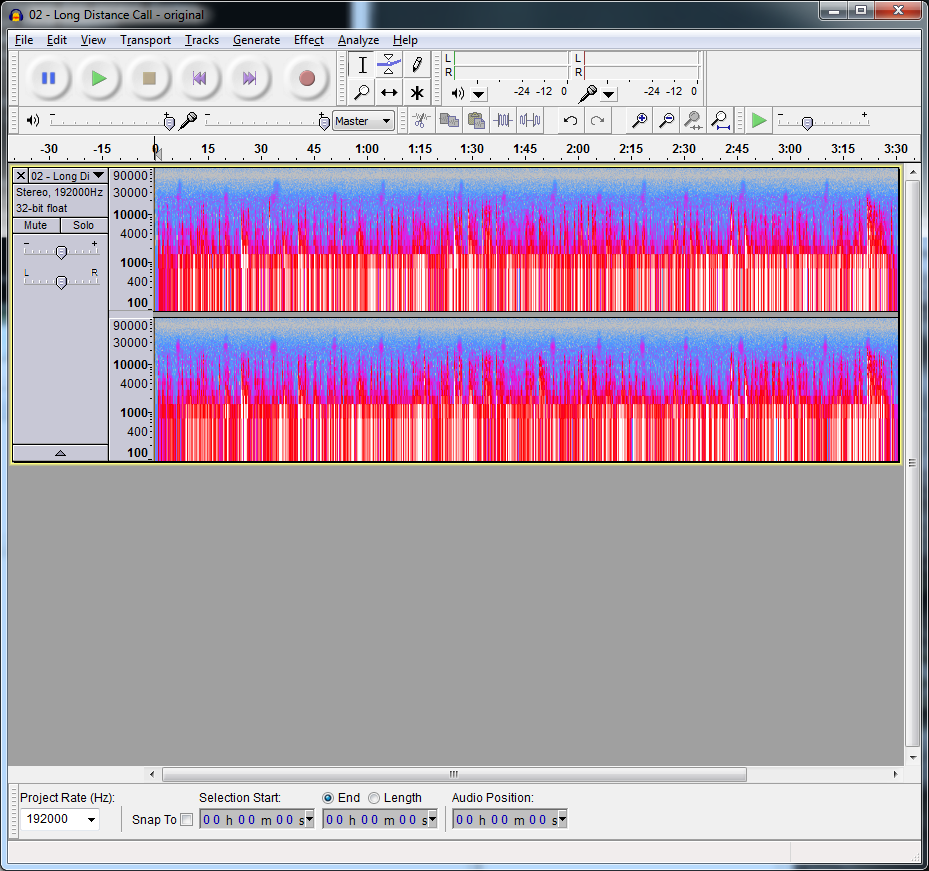This screenshot has height=871, width=929.
Task: Pause playback with the Pause button
Action: click(x=49, y=78)
